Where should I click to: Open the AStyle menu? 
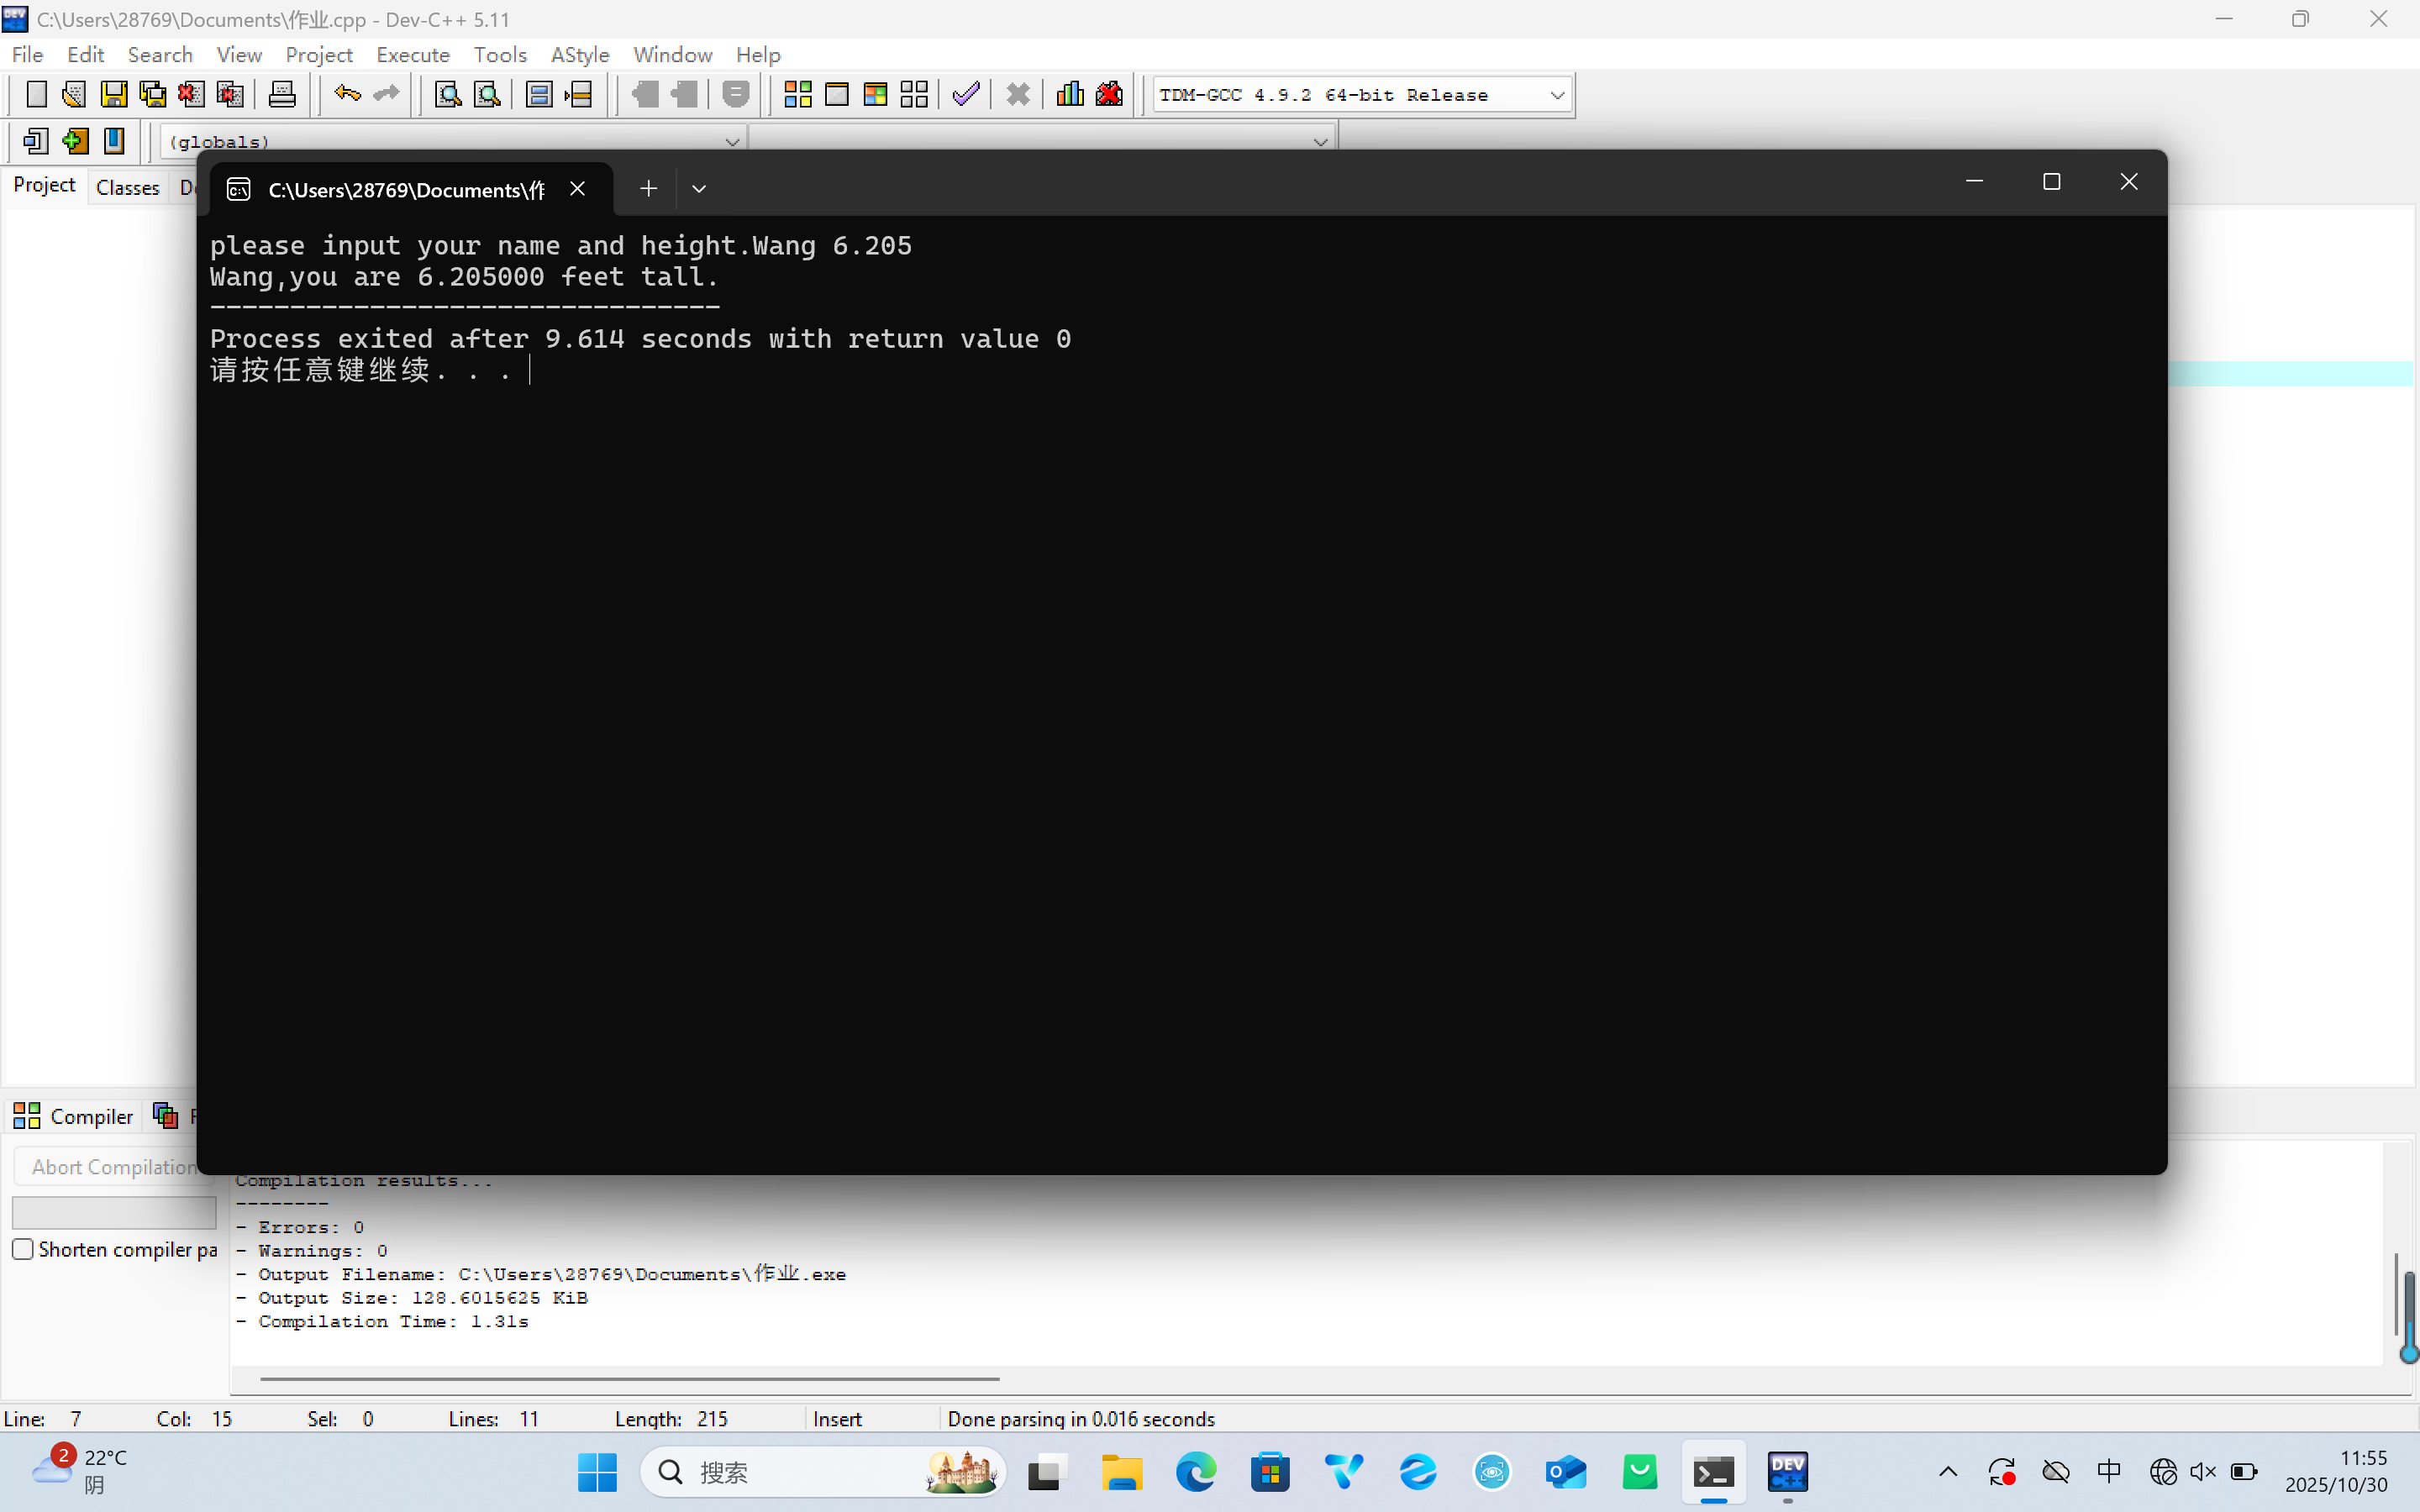580,54
